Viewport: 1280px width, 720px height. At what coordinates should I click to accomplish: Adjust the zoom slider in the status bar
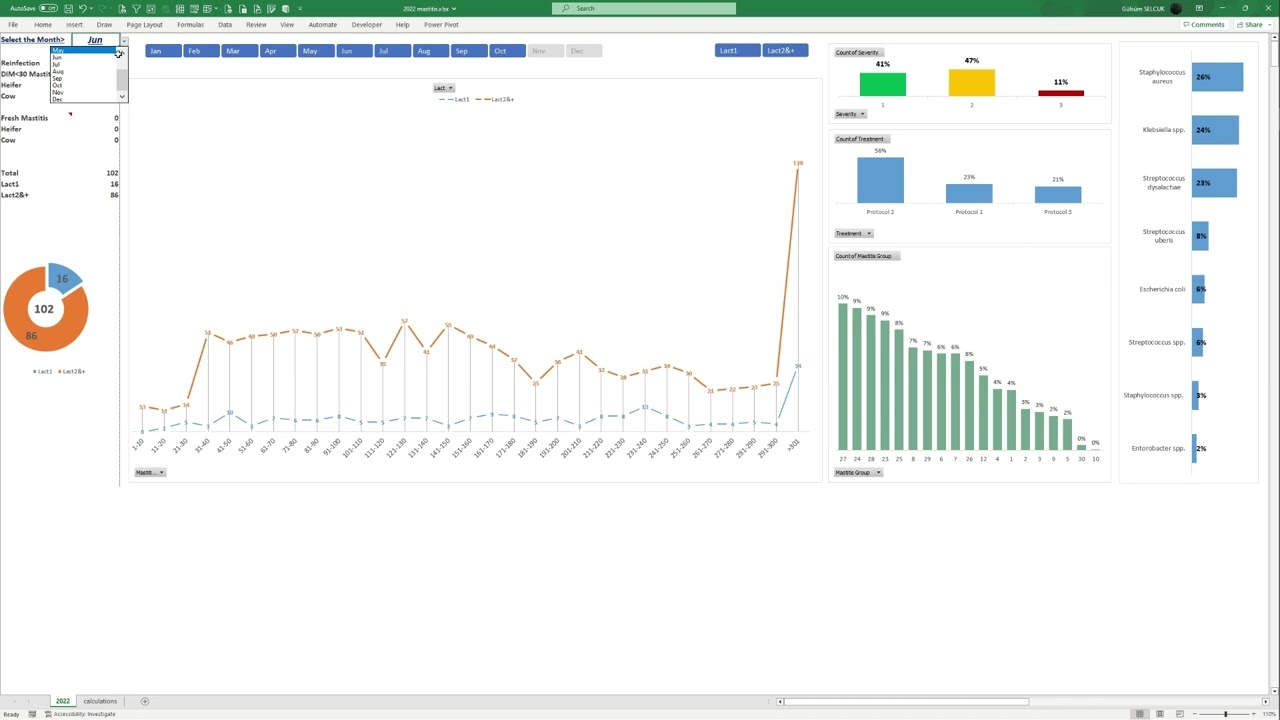point(1225,714)
